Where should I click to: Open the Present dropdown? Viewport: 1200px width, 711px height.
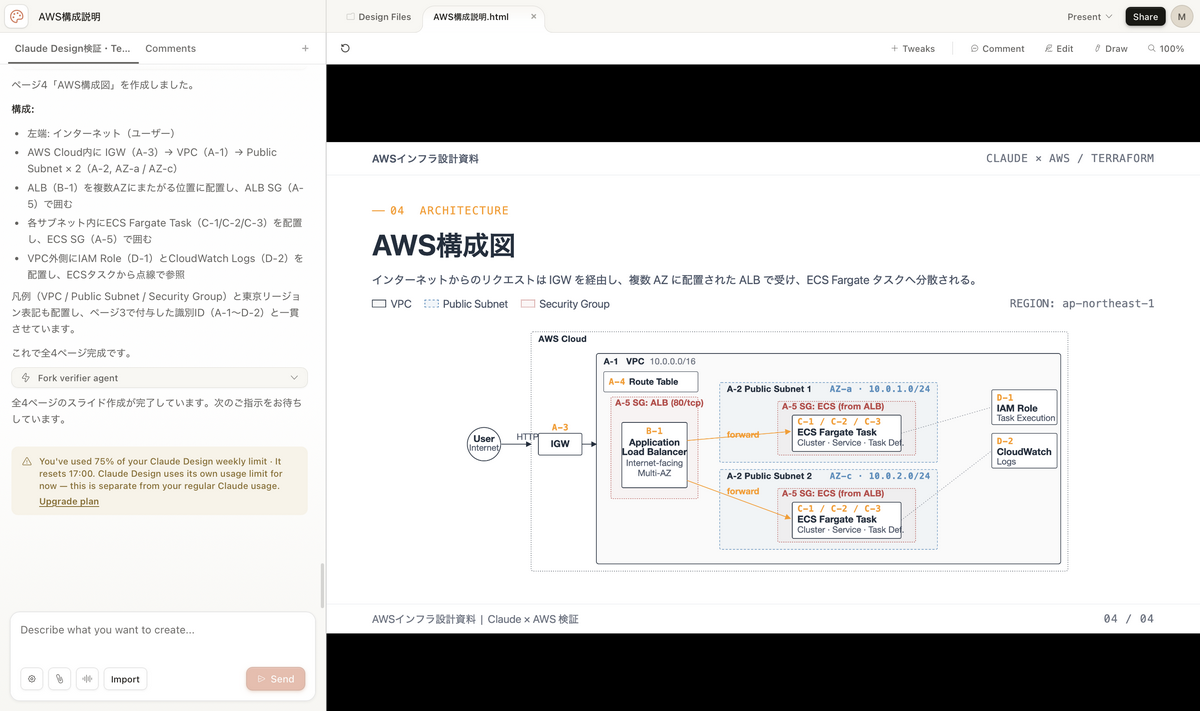[1090, 16]
